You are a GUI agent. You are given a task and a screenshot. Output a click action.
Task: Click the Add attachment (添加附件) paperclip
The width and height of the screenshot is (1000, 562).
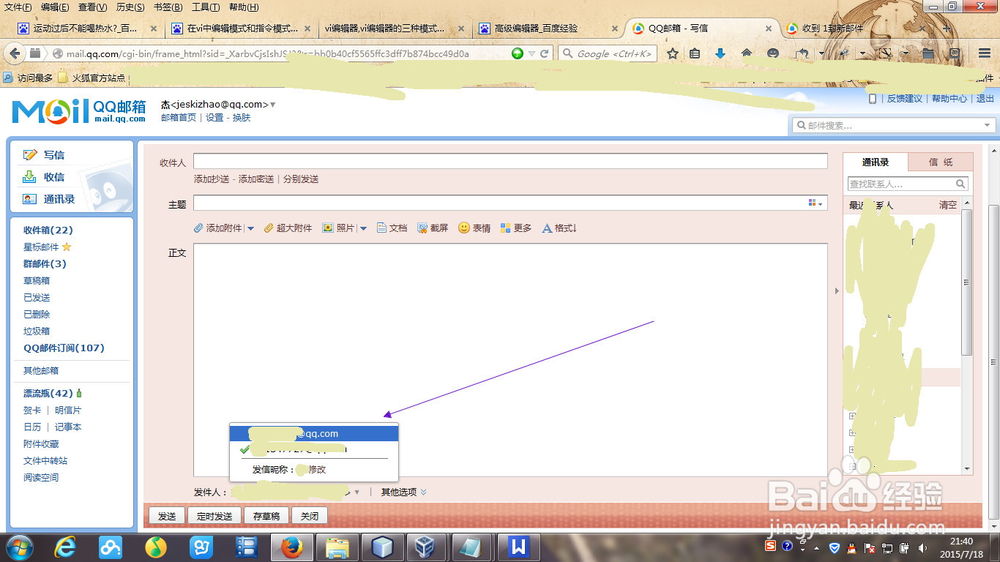[x=218, y=228]
